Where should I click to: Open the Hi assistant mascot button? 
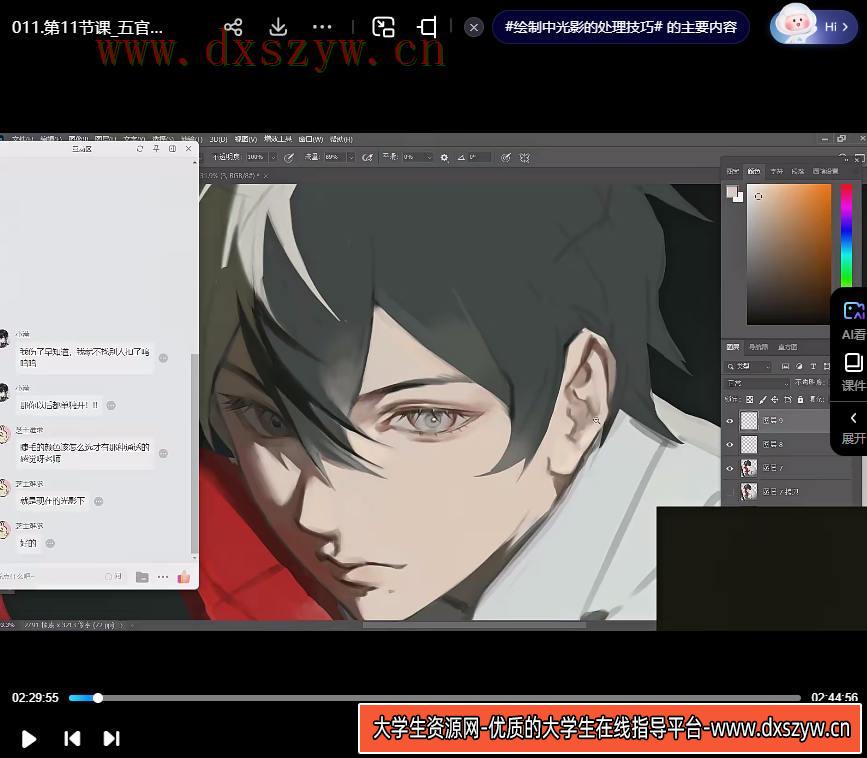pyautogui.click(x=813, y=26)
